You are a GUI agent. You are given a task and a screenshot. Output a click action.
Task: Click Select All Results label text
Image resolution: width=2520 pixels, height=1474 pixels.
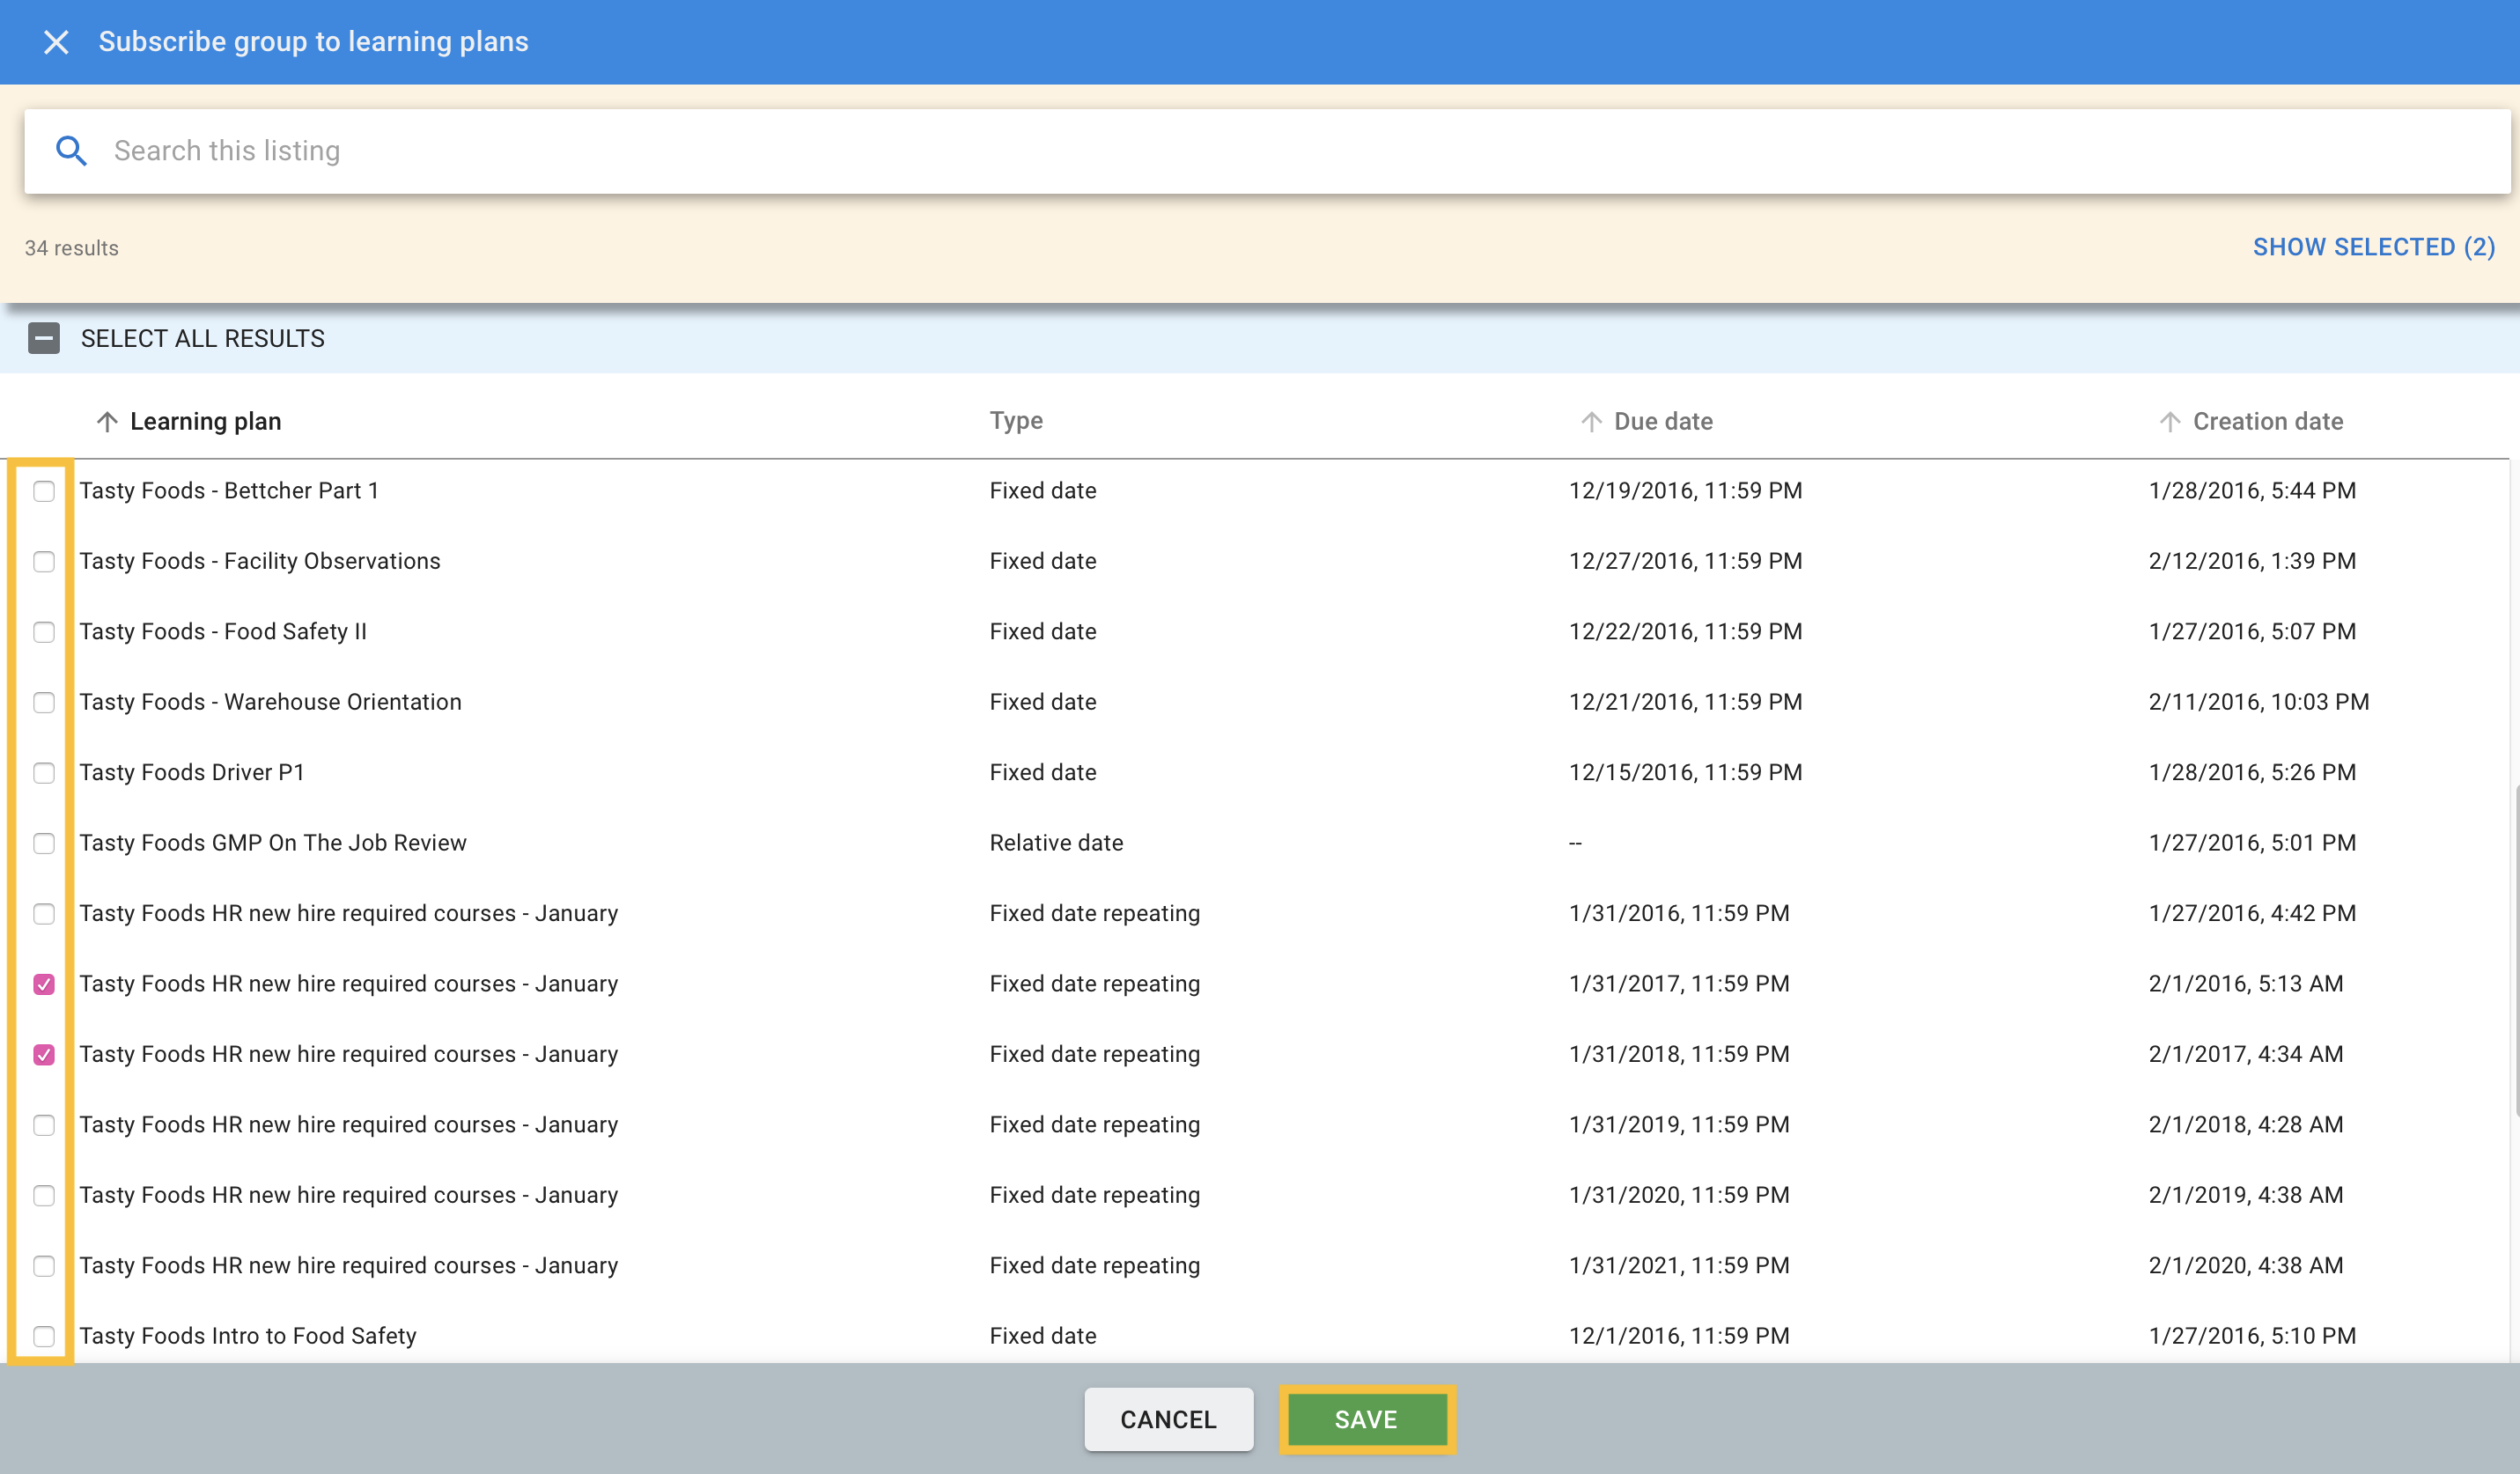pos(203,339)
